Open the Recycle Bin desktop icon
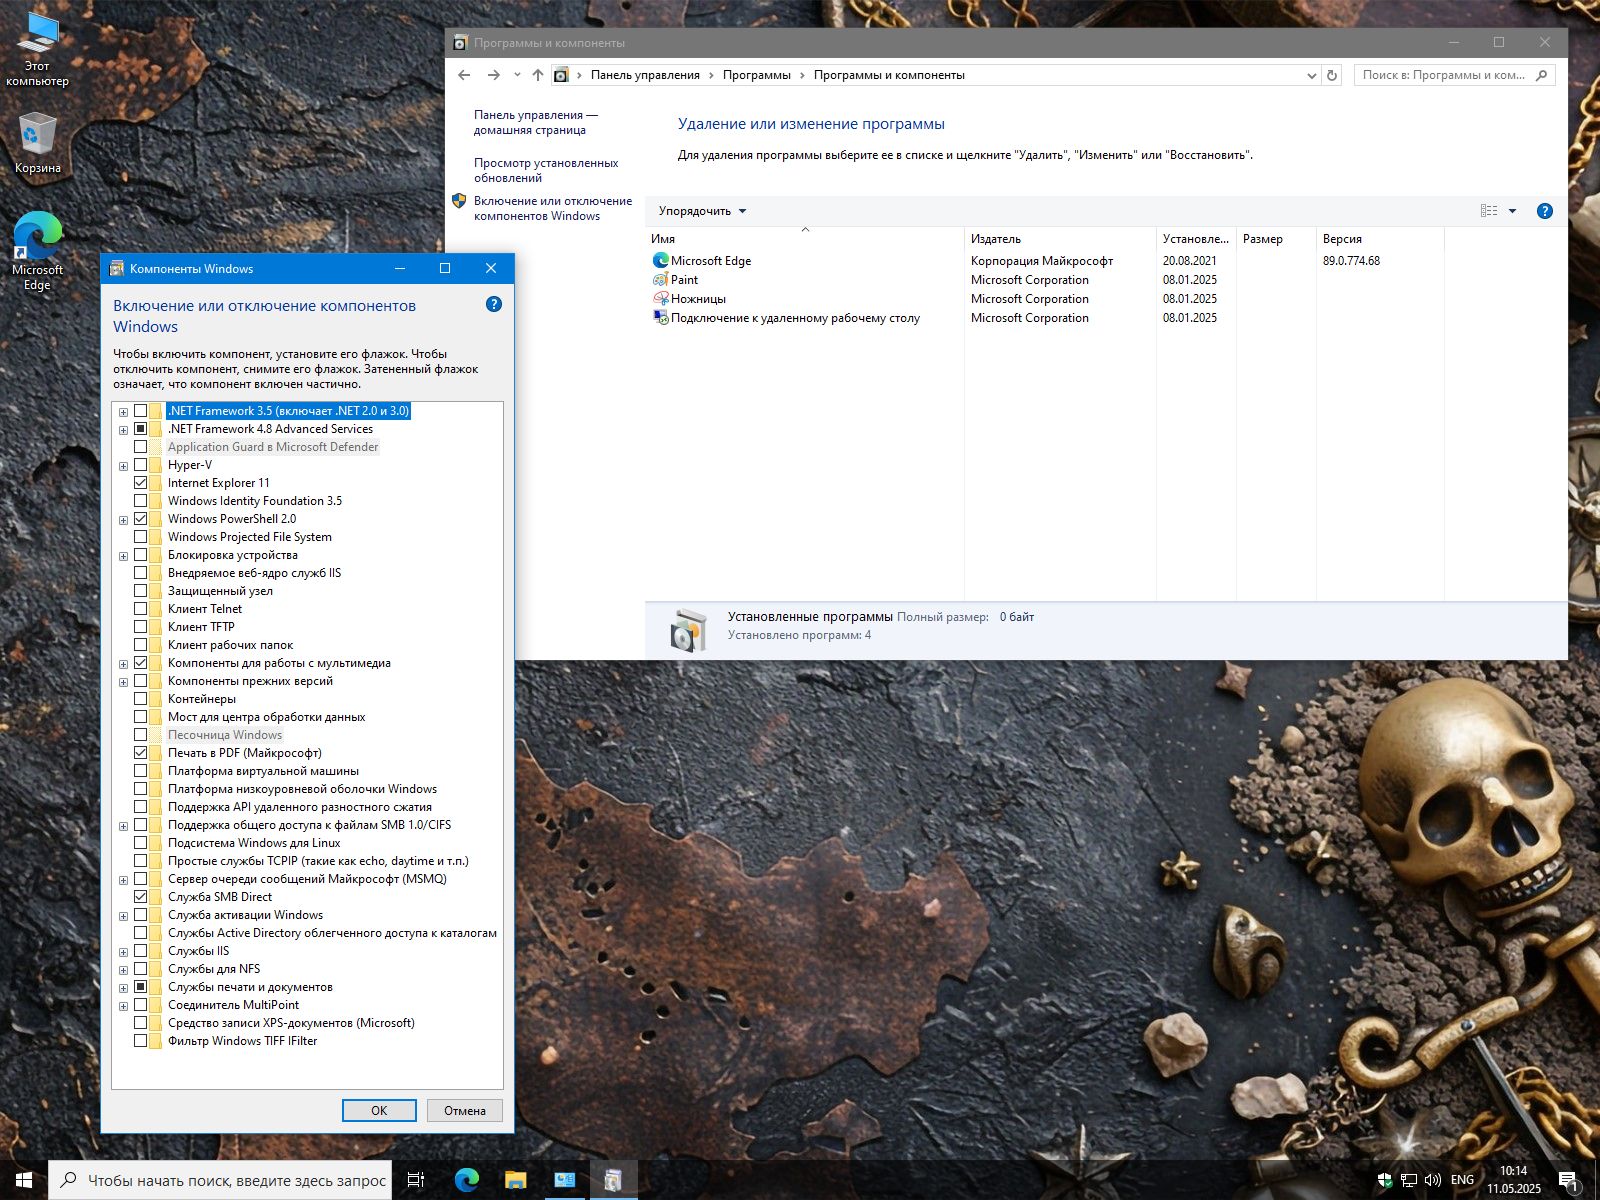 click(37, 143)
